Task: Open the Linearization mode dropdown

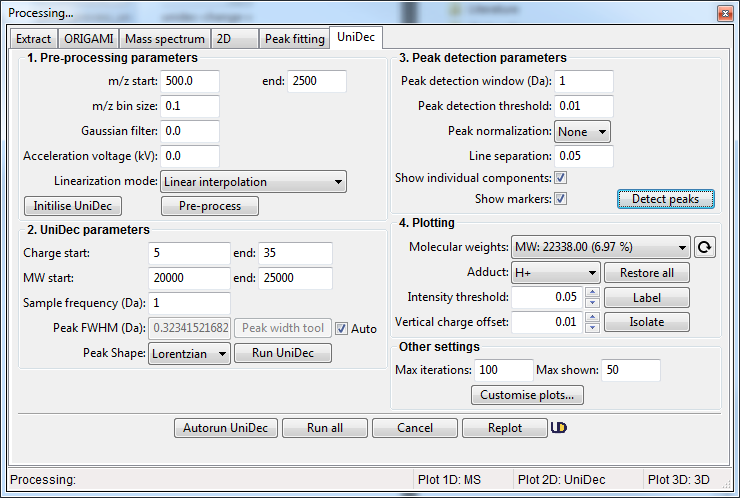Action: (x=253, y=182)
